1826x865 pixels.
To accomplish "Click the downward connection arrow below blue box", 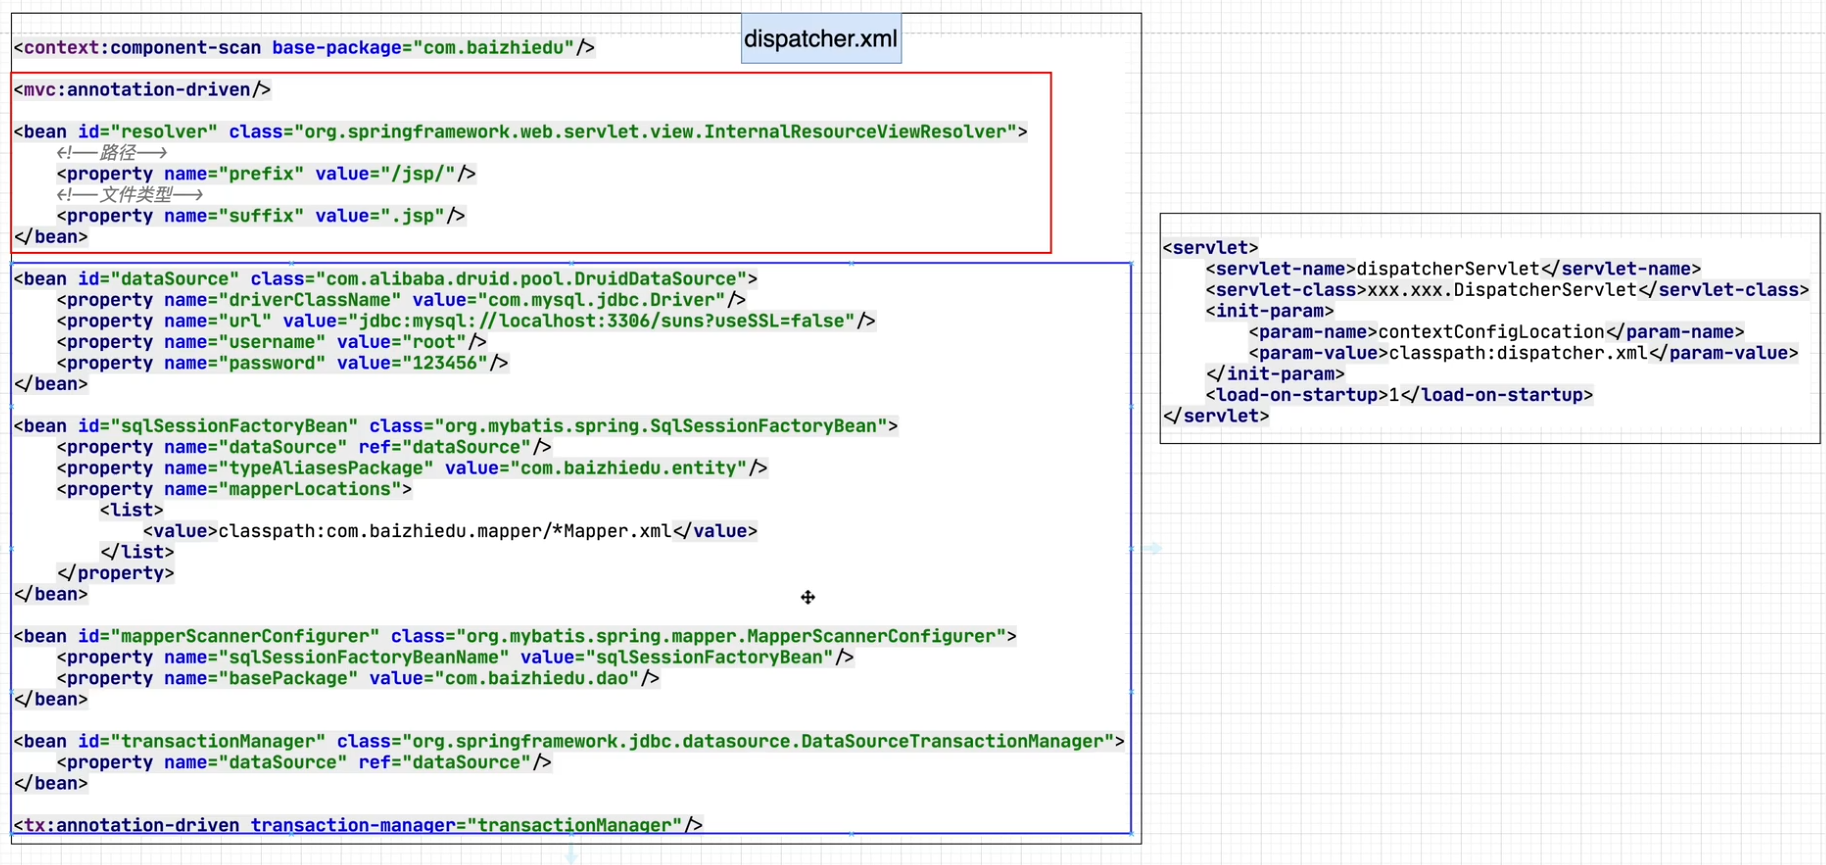I will (x=571, y=853).
